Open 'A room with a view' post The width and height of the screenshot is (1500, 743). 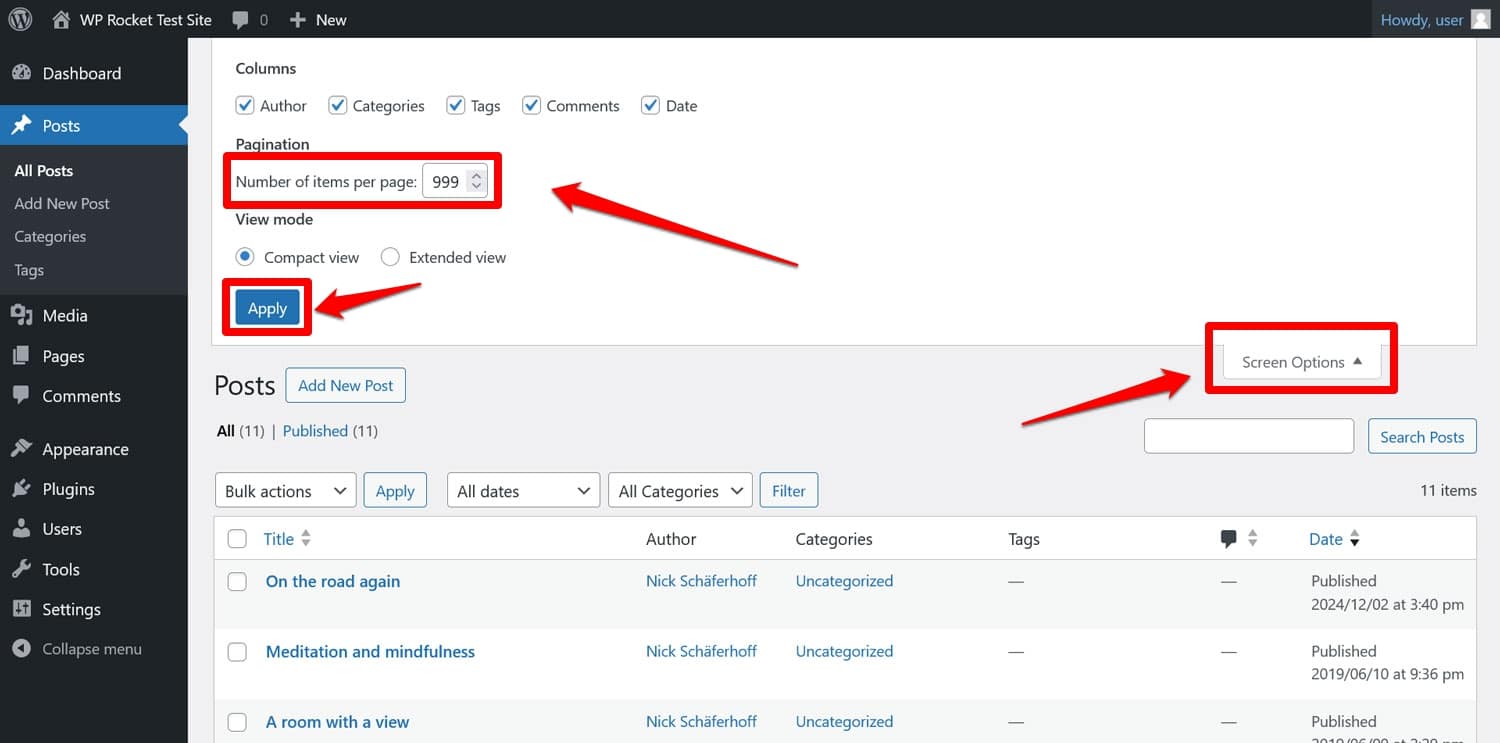pos(337,722)
